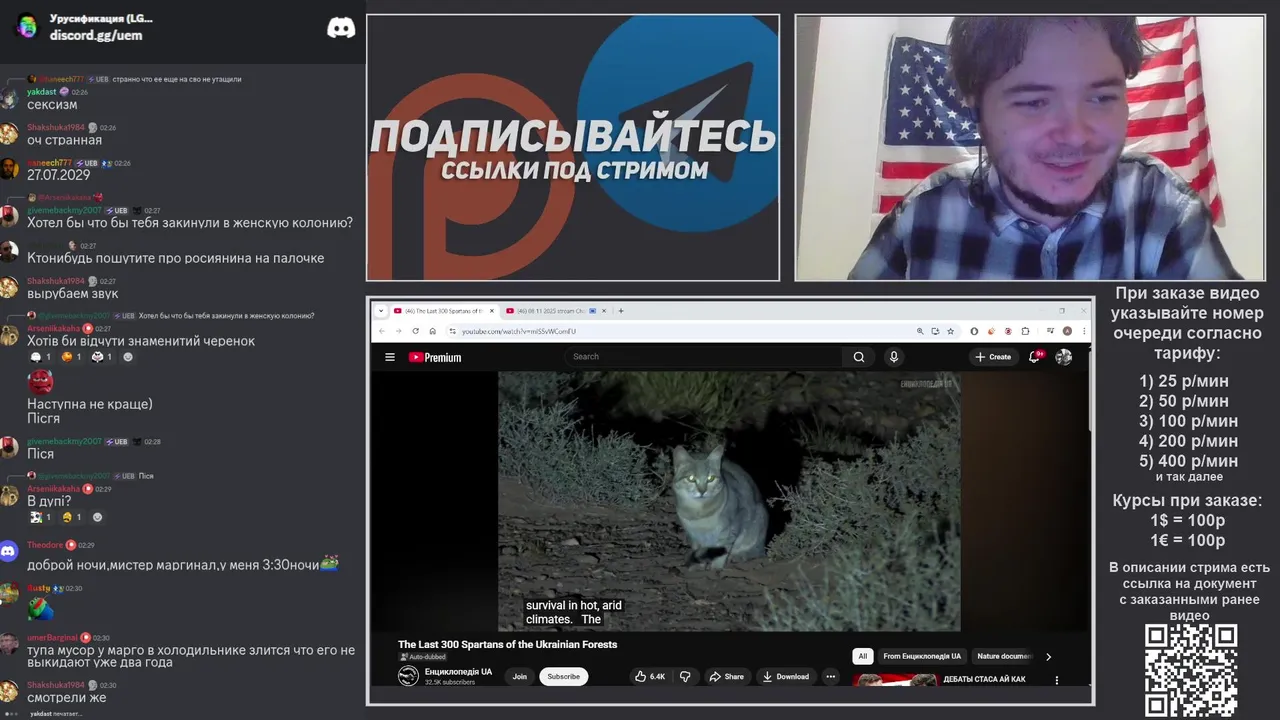Viewport: 1280px width, 720px height.
Task: Click the Discord logo in chat header
Action: 341,28
